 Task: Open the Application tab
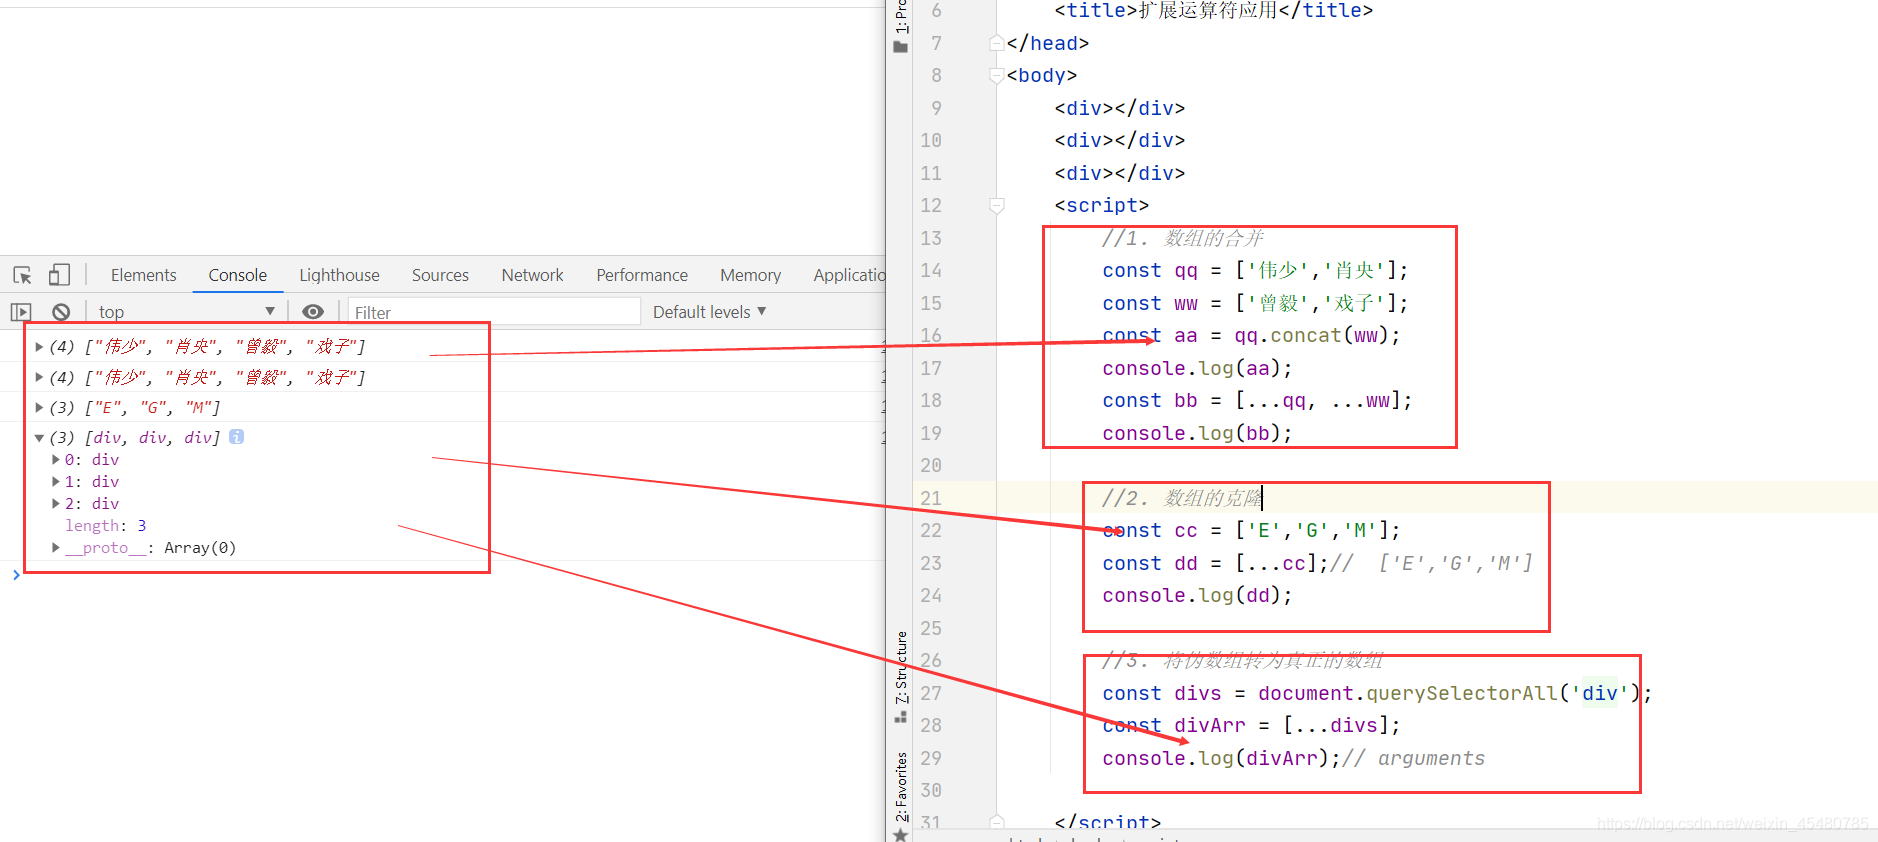coord(848,275)
